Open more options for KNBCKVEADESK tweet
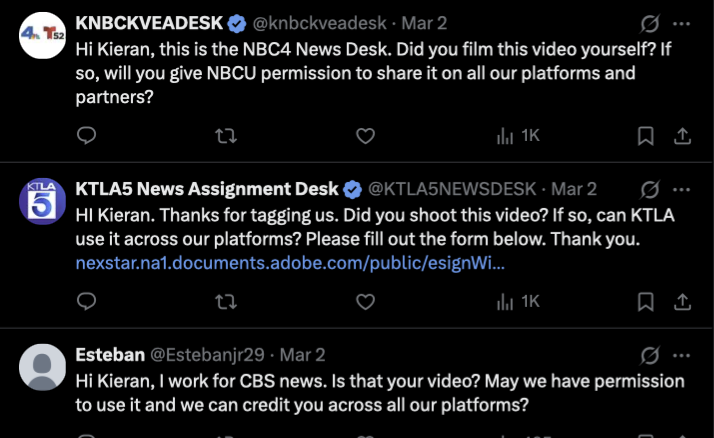714x438 pixels. (681, 24)
